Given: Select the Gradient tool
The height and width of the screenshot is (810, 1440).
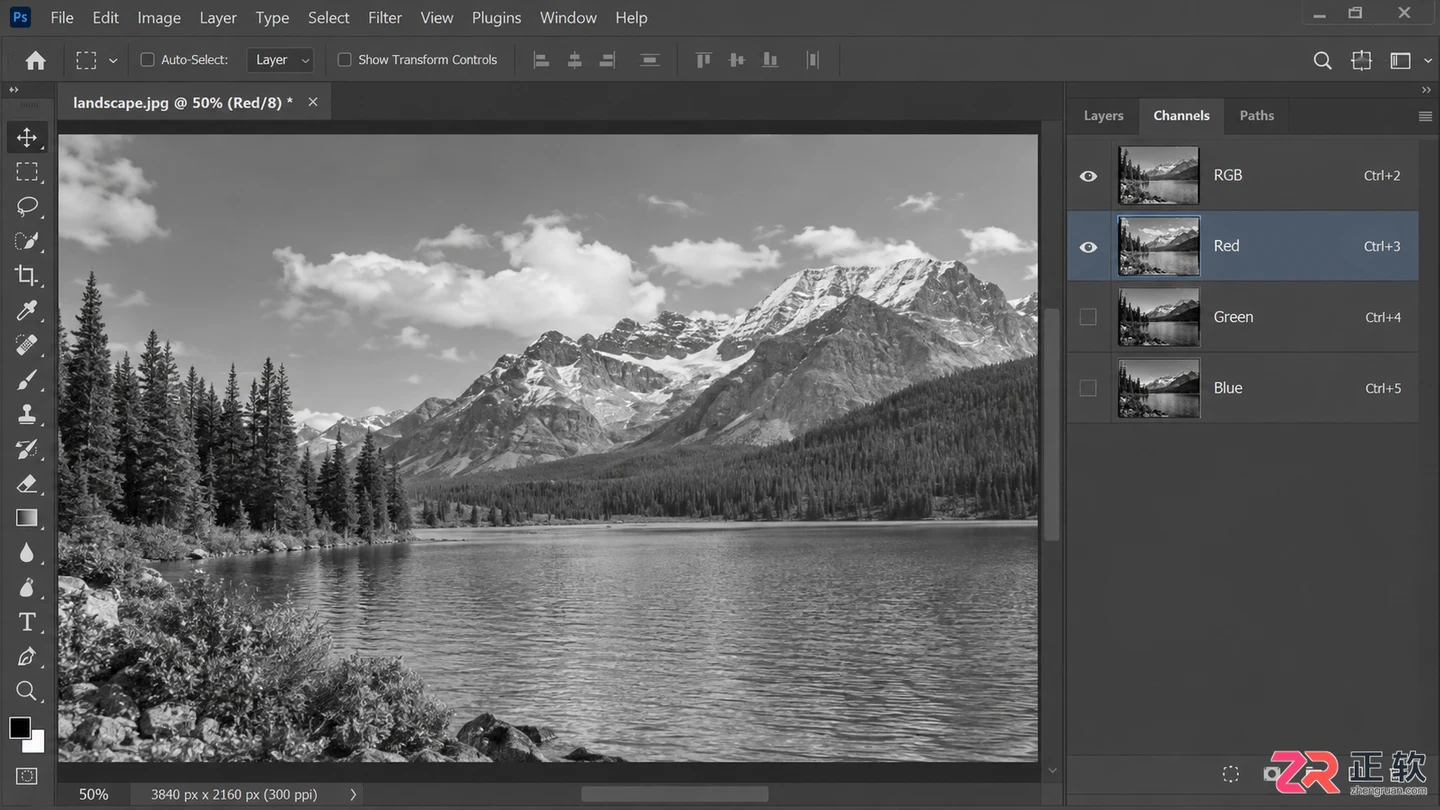Looking at the screenshot, I should (x=27, y=517).
